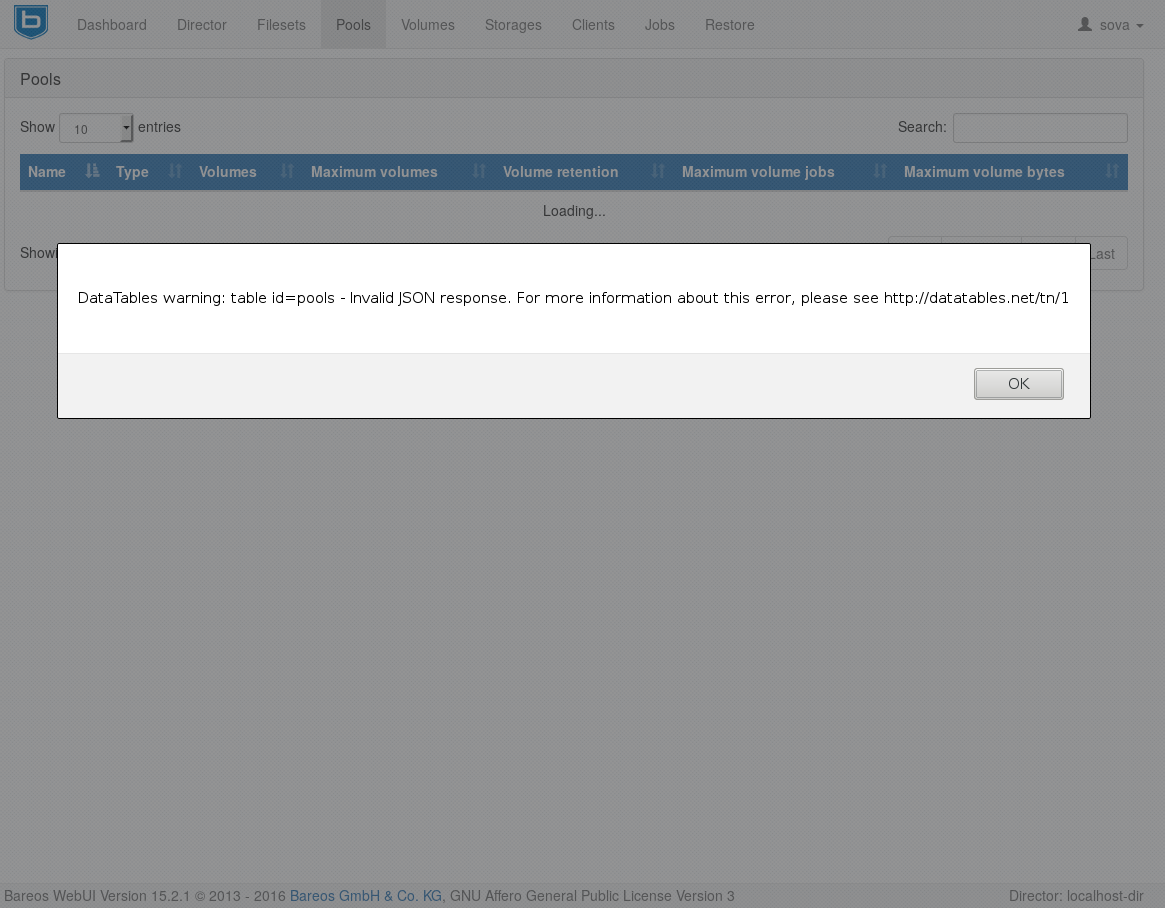Click sort icon in Maximum volume bytes column
Image resolution: width=1165 pixels, height=908 pixels.
(x=1112, y=172)
